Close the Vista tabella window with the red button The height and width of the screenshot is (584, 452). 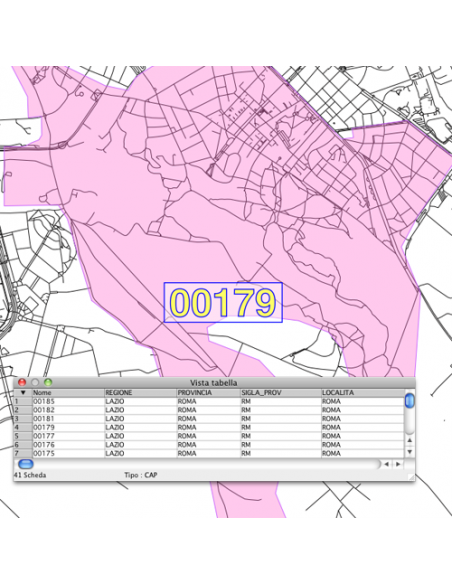(x=22, y=383)
